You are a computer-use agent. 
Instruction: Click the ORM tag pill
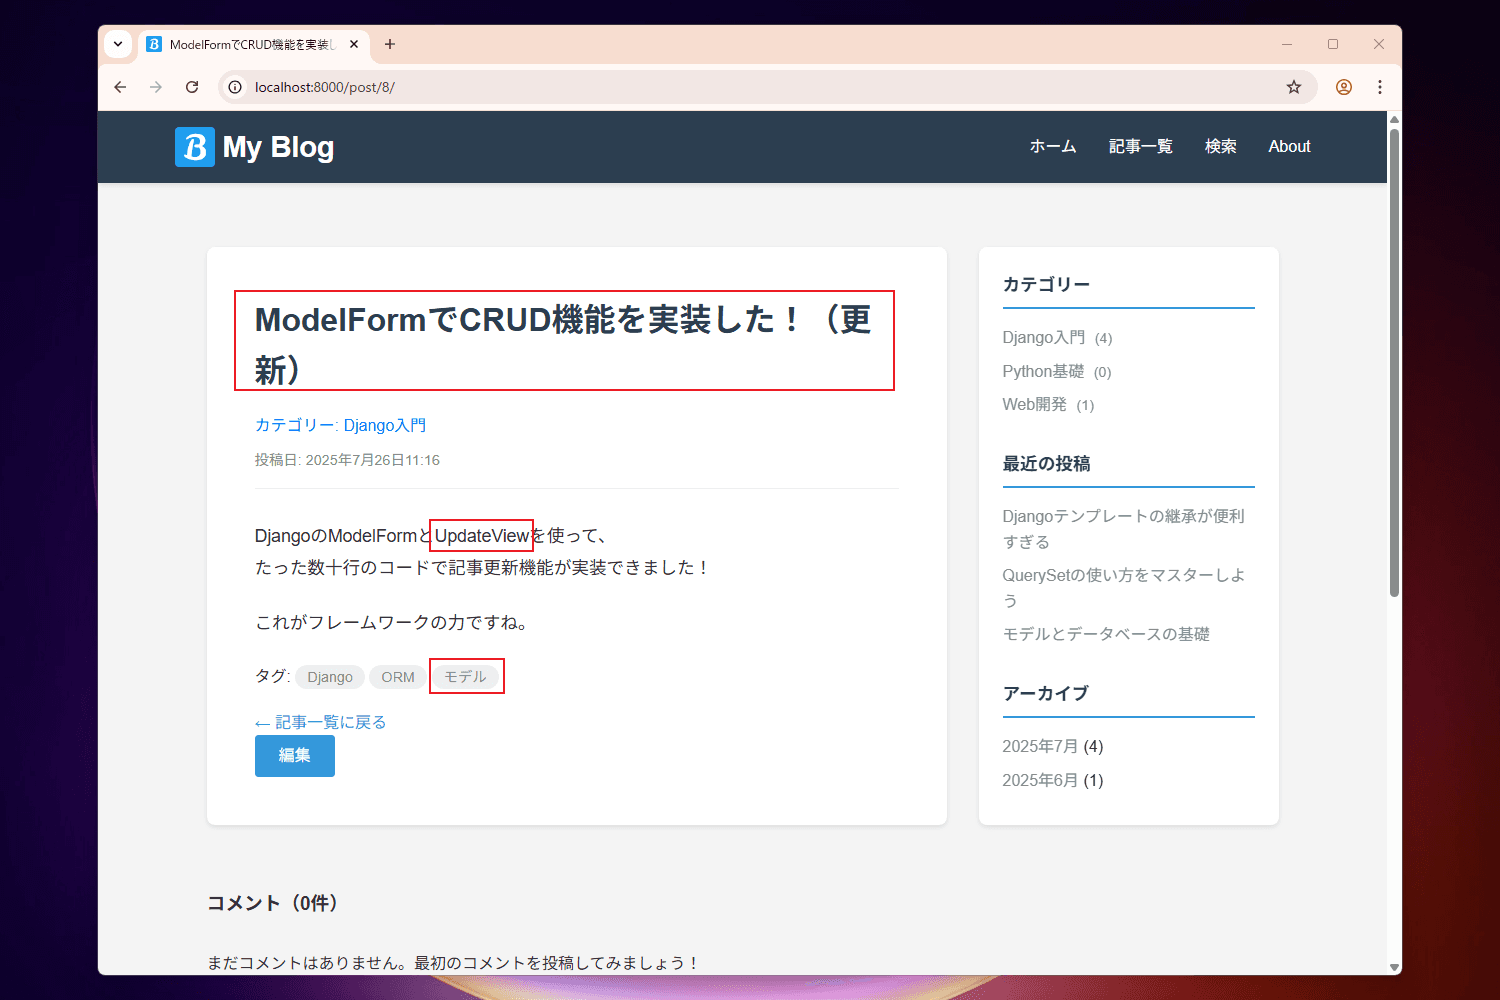(x=398, y=677)
